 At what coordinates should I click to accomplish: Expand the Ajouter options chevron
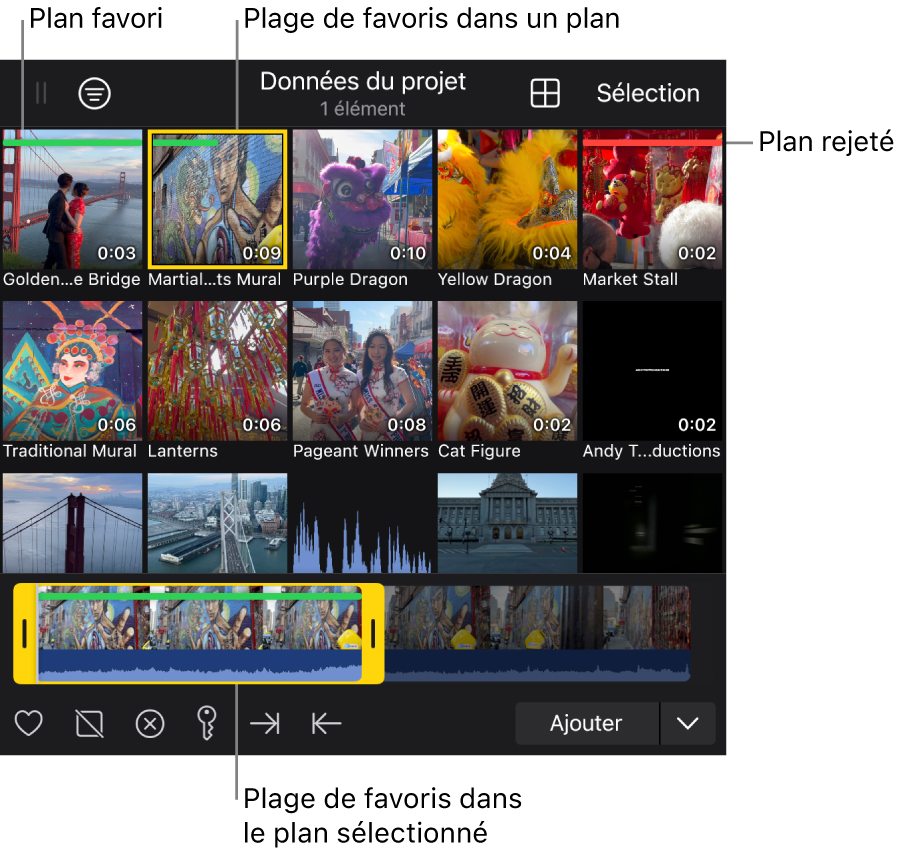tap(688, 723)
